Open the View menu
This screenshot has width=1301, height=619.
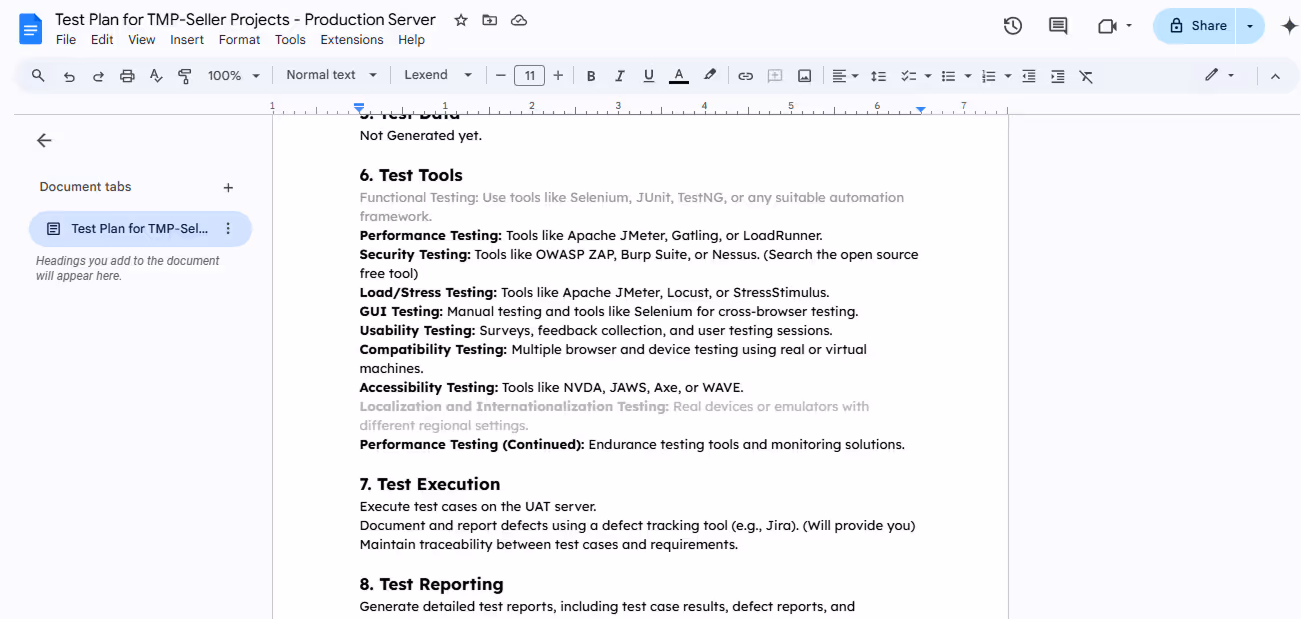tap(142, 40)
